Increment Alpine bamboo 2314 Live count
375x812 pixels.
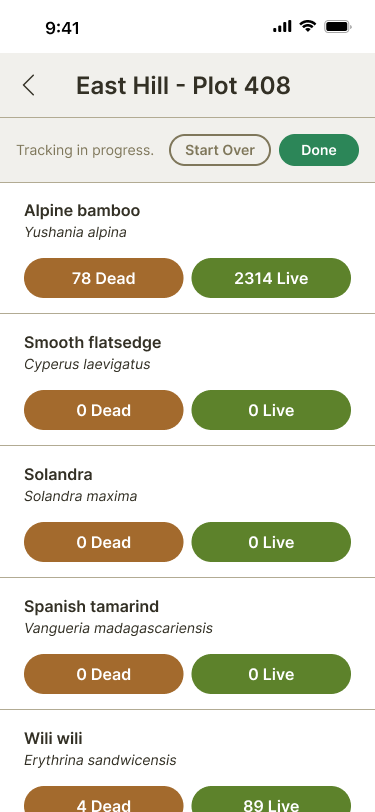tap(271, 278)
